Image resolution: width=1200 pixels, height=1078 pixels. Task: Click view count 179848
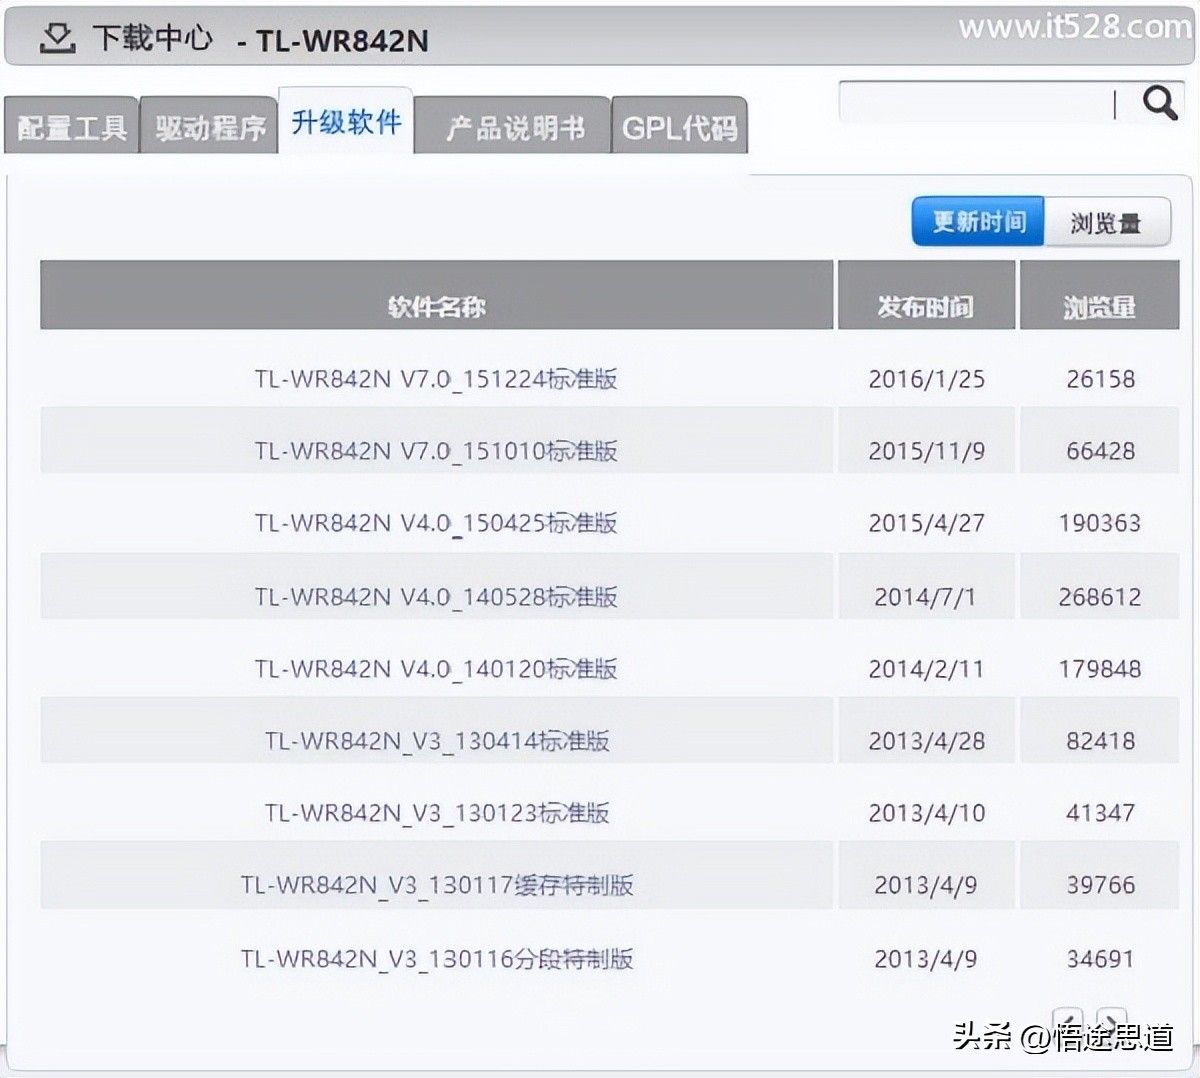point(1100,669)
